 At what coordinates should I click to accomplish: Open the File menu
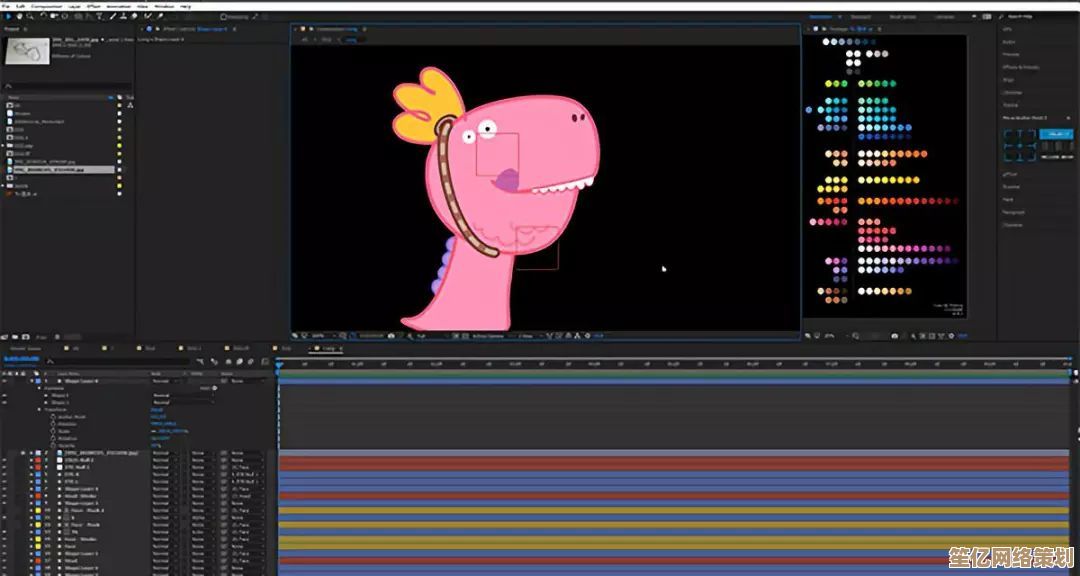point(6,6)
